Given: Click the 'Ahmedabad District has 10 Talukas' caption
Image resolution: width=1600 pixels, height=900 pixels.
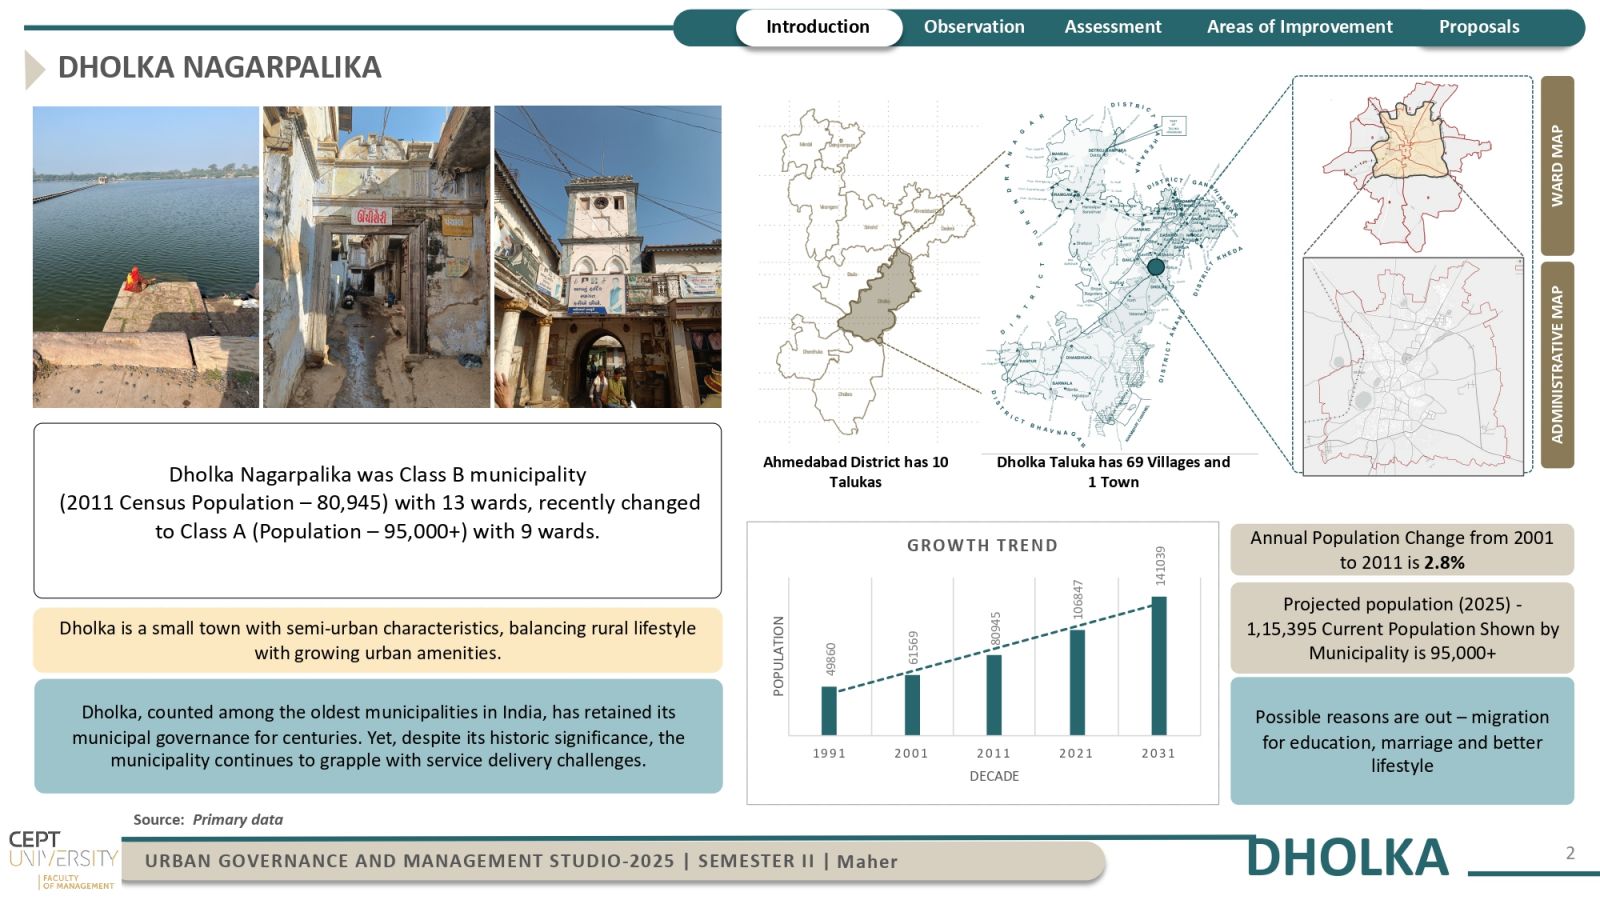Looking at the screenshot, I should coord(855,472).
